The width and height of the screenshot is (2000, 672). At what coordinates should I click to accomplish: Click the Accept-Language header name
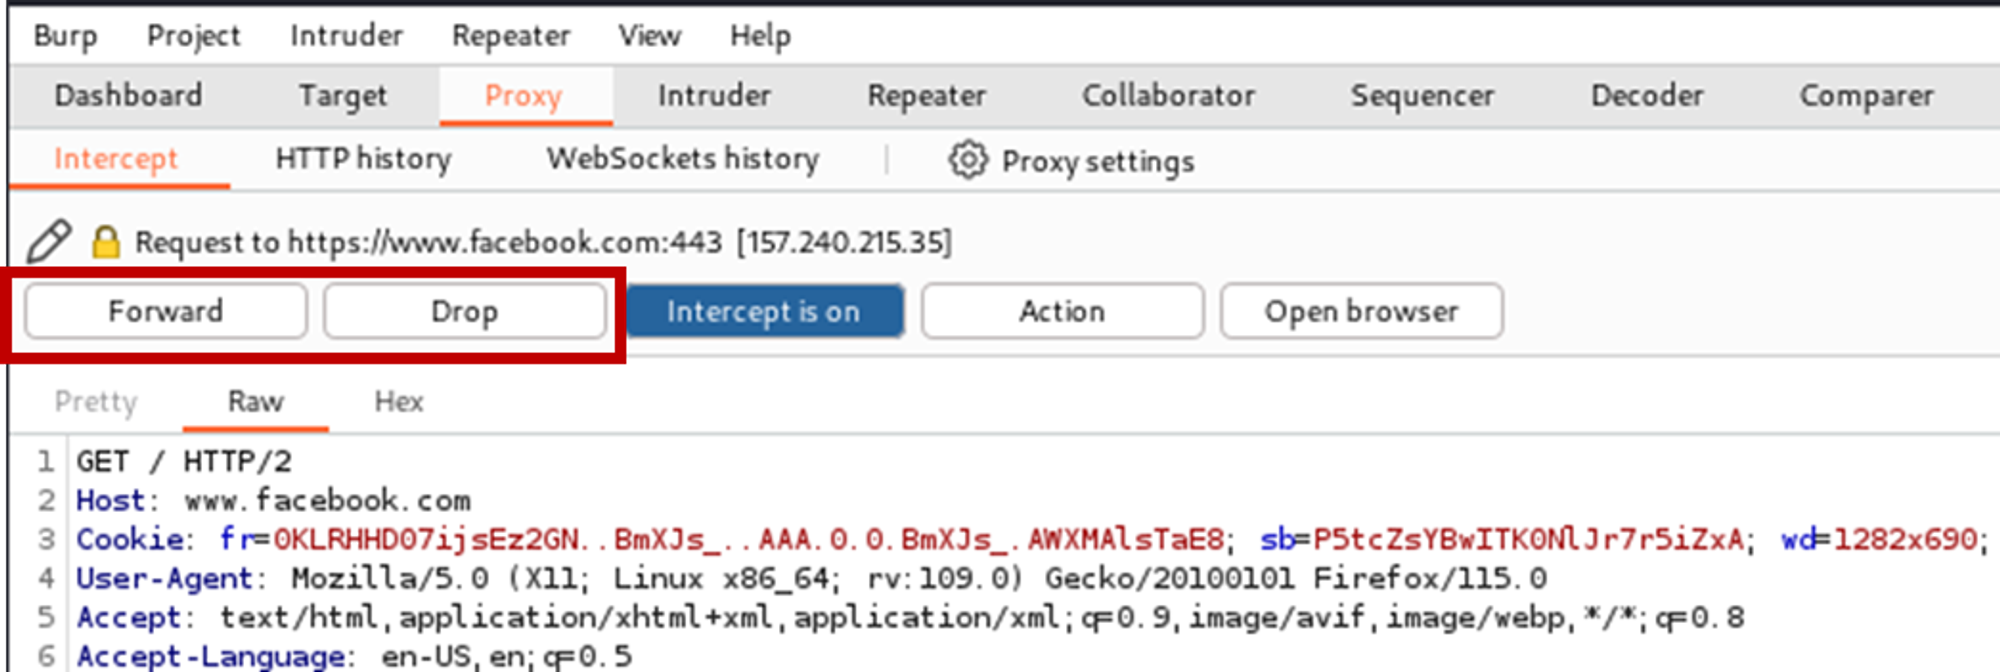pos(211,656)
